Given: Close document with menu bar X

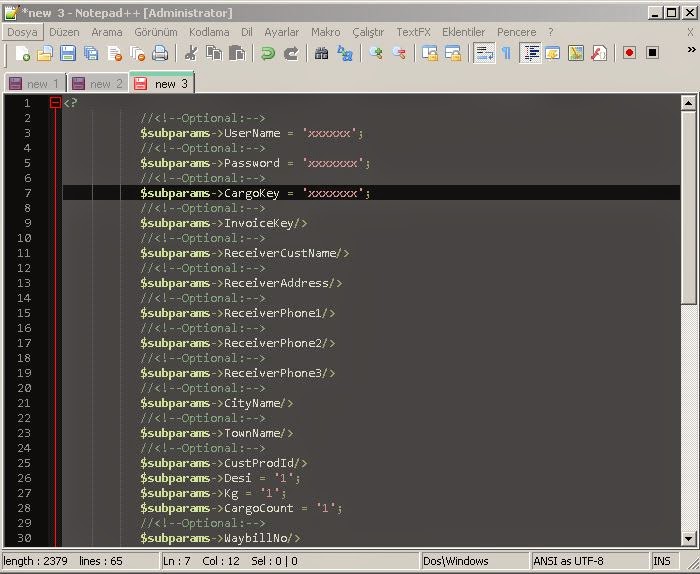Looking at the screenshot, I should pyautogui.click(x=690, y=32).
